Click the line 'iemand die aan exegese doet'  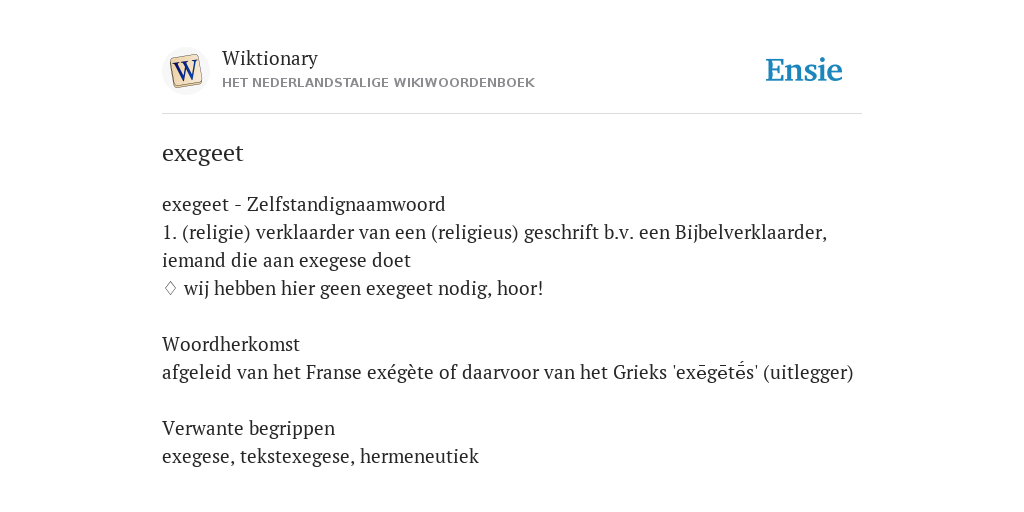pos(286,261)
